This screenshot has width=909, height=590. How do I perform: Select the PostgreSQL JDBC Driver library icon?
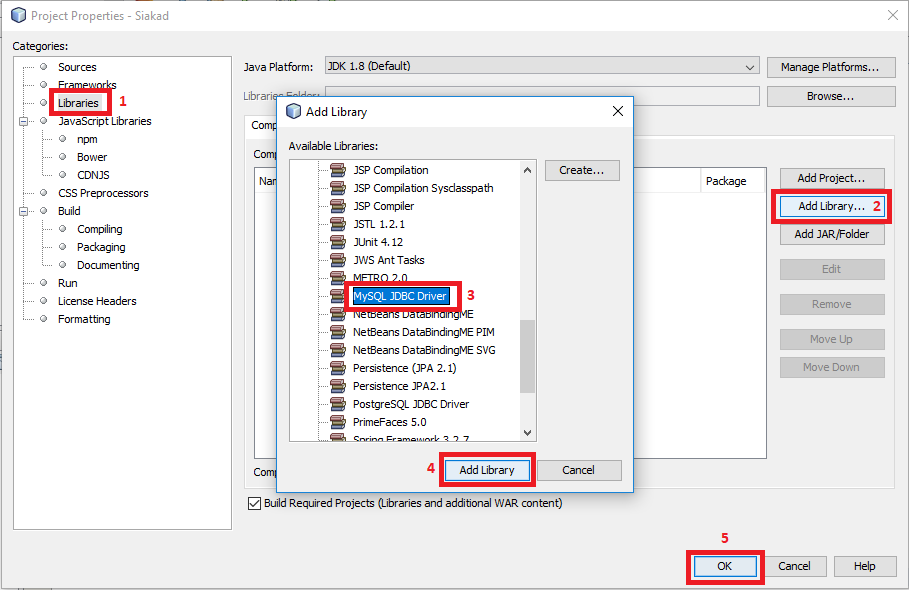[337, 403]
